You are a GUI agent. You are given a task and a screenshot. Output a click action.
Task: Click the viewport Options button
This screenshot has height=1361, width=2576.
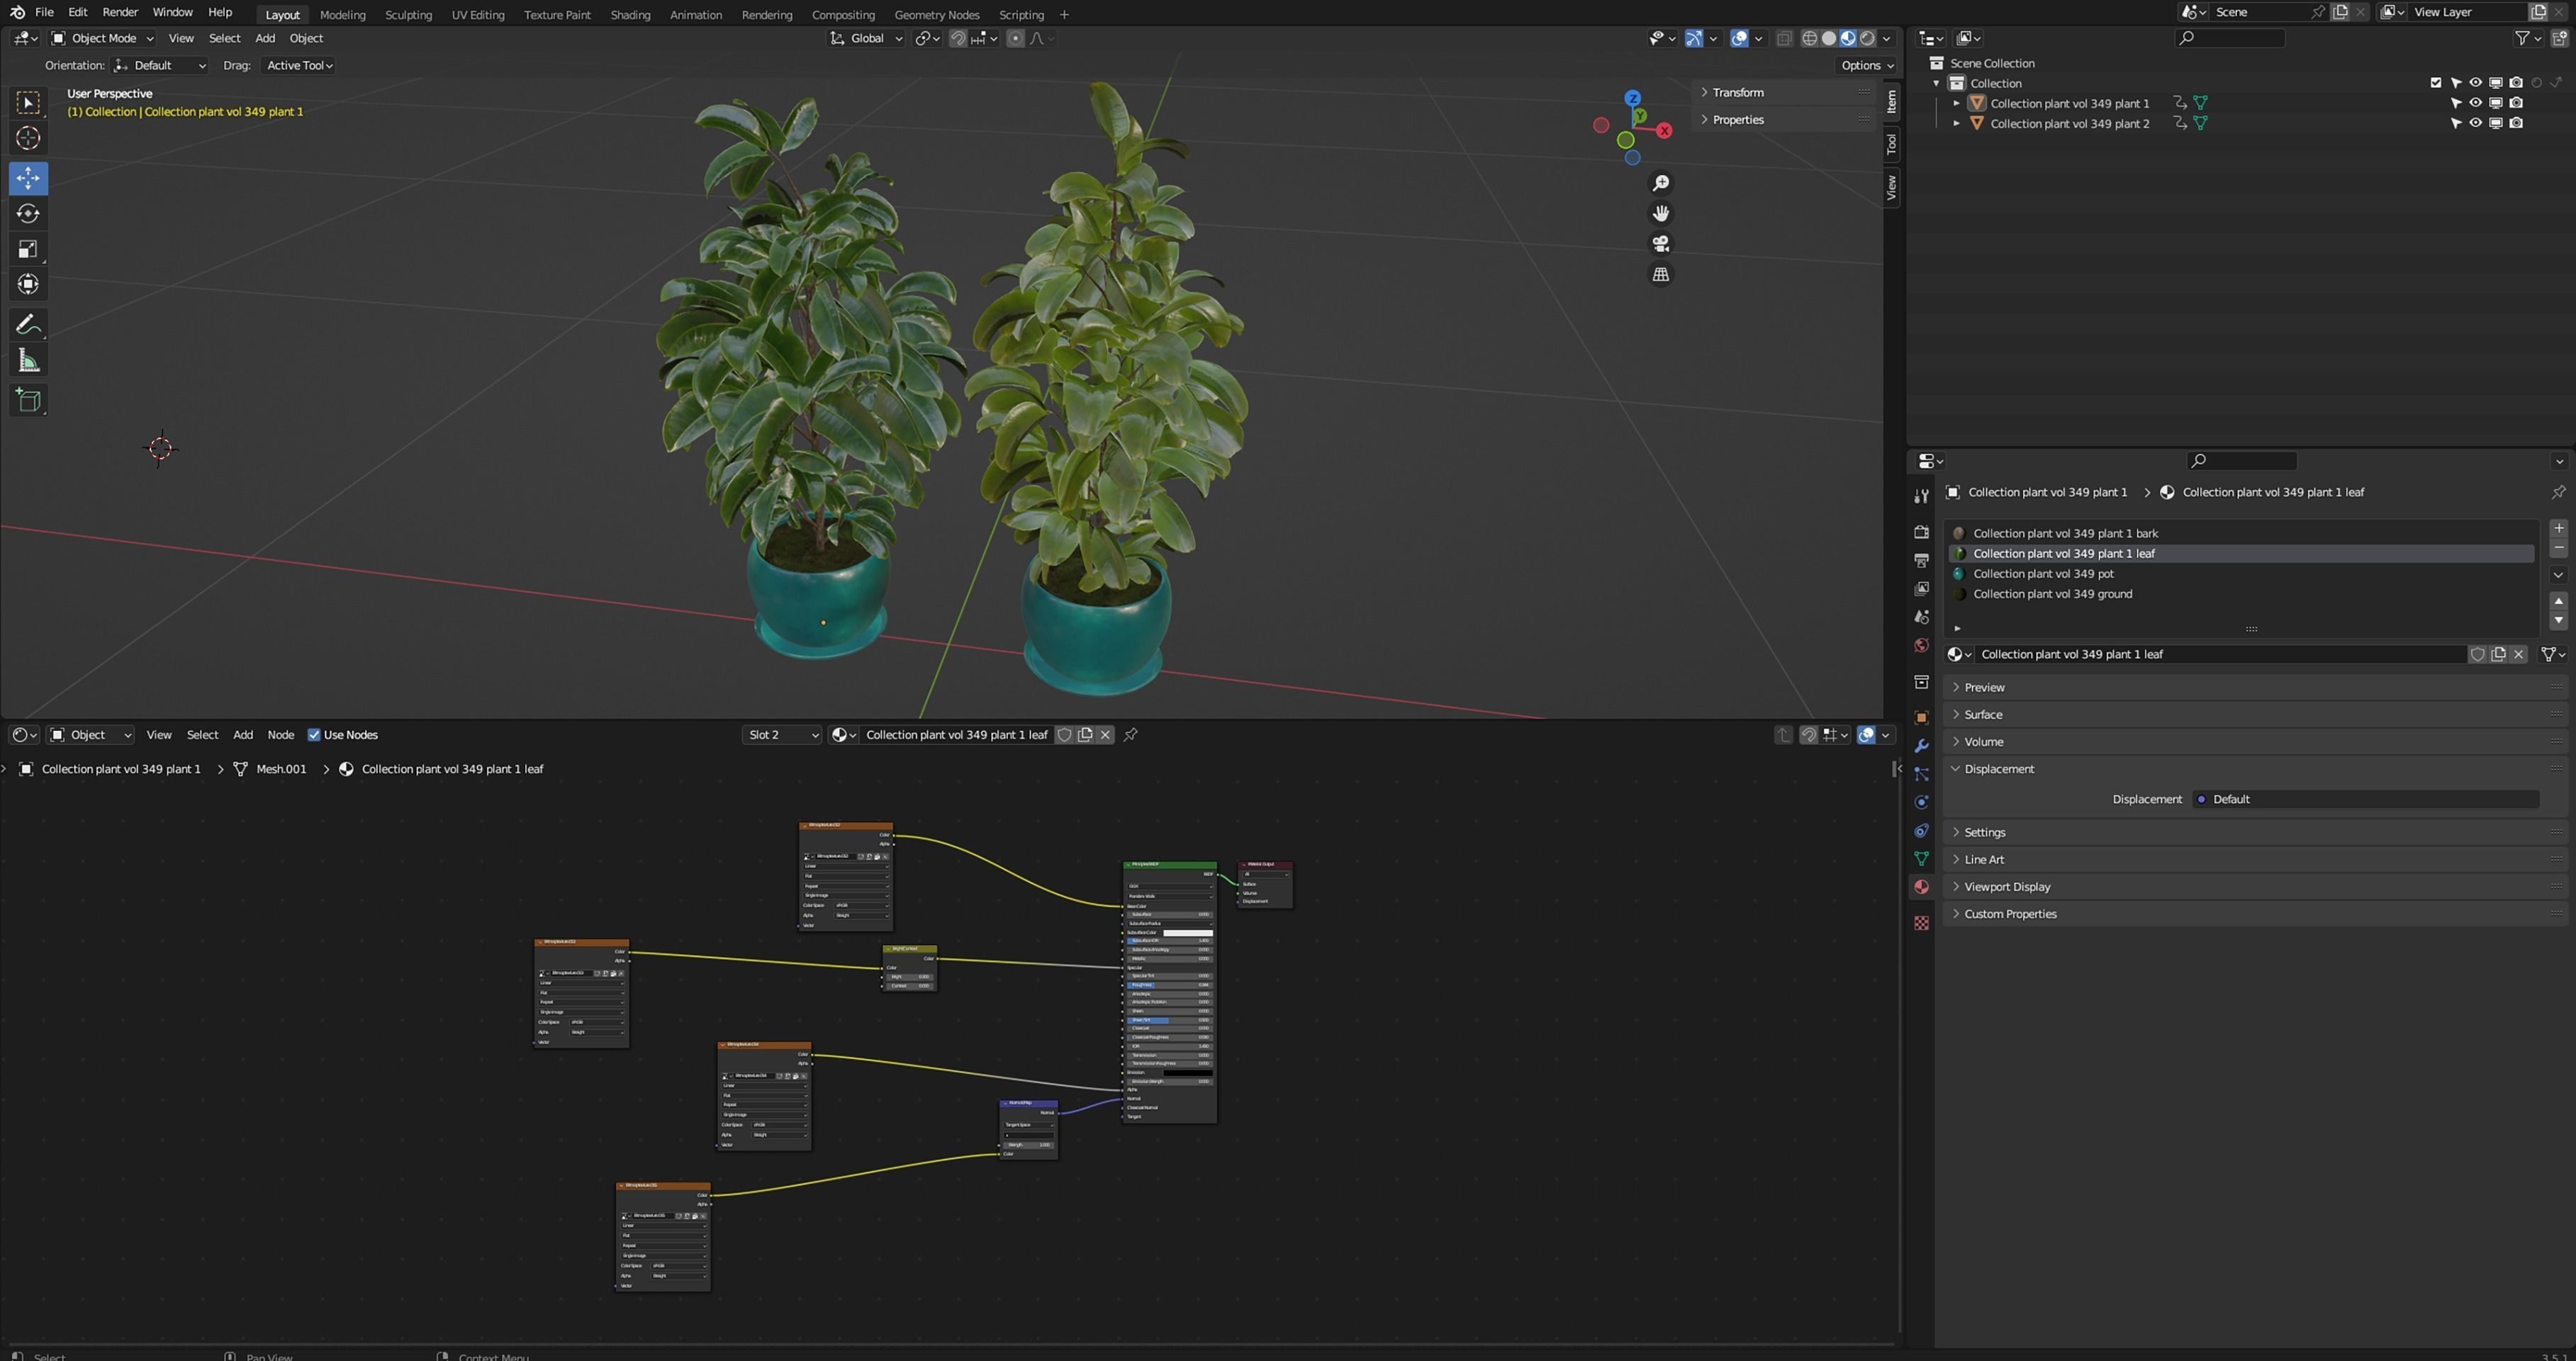(x=1867, y=65)
